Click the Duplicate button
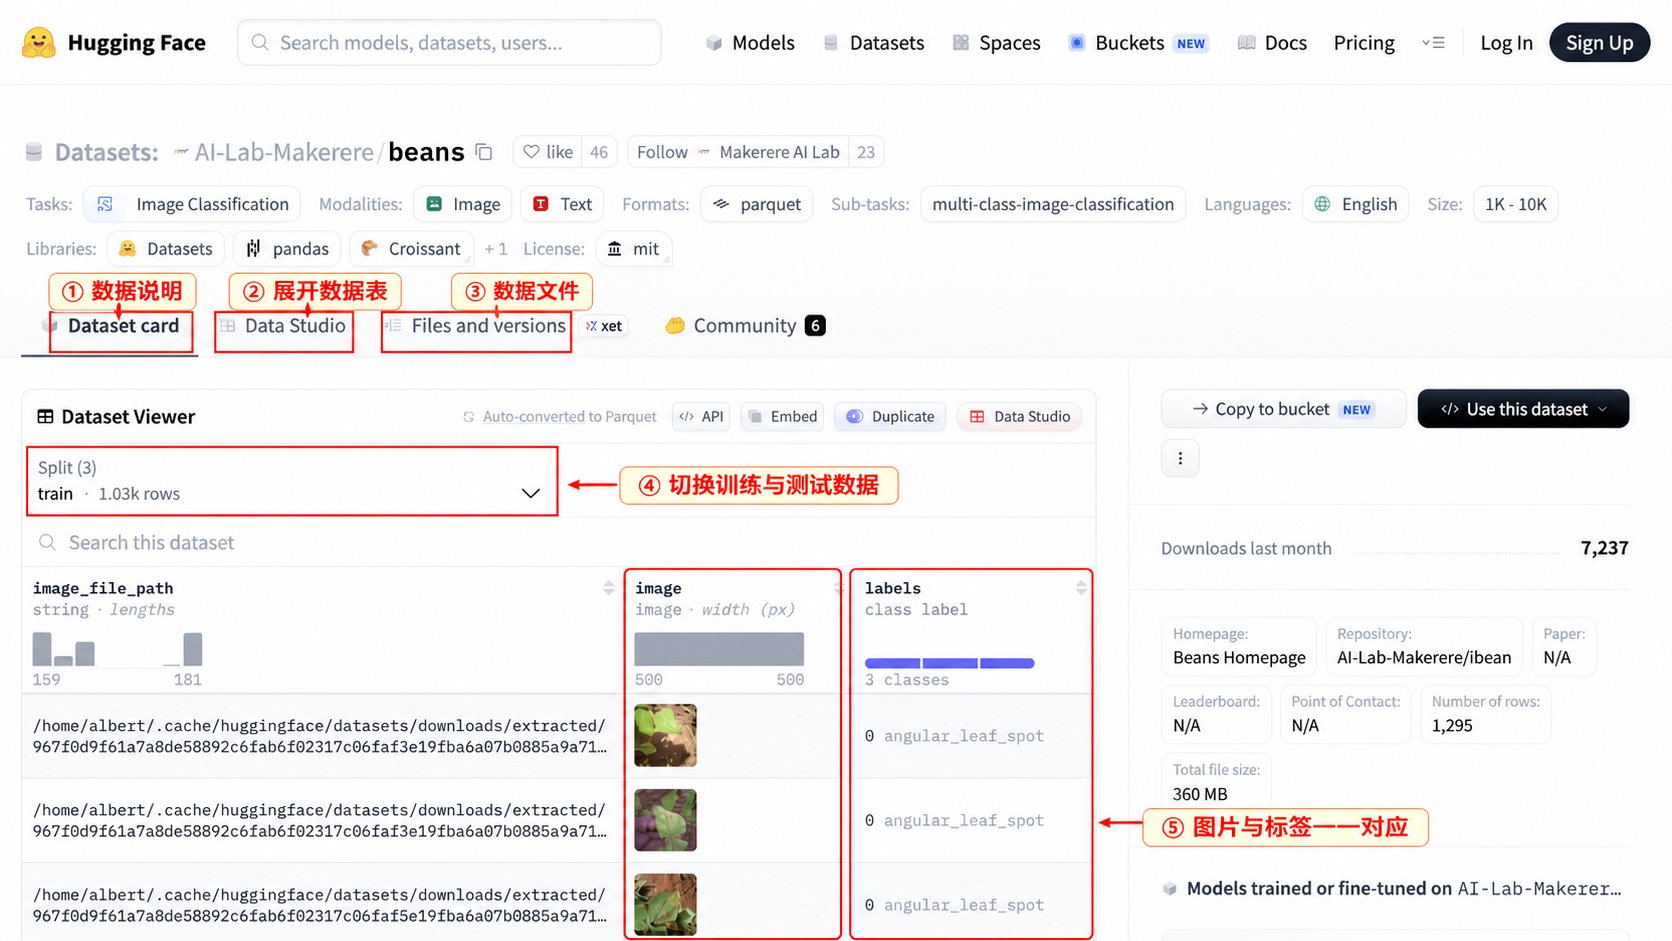1672x941 pixels. click(x=890, y=417)
